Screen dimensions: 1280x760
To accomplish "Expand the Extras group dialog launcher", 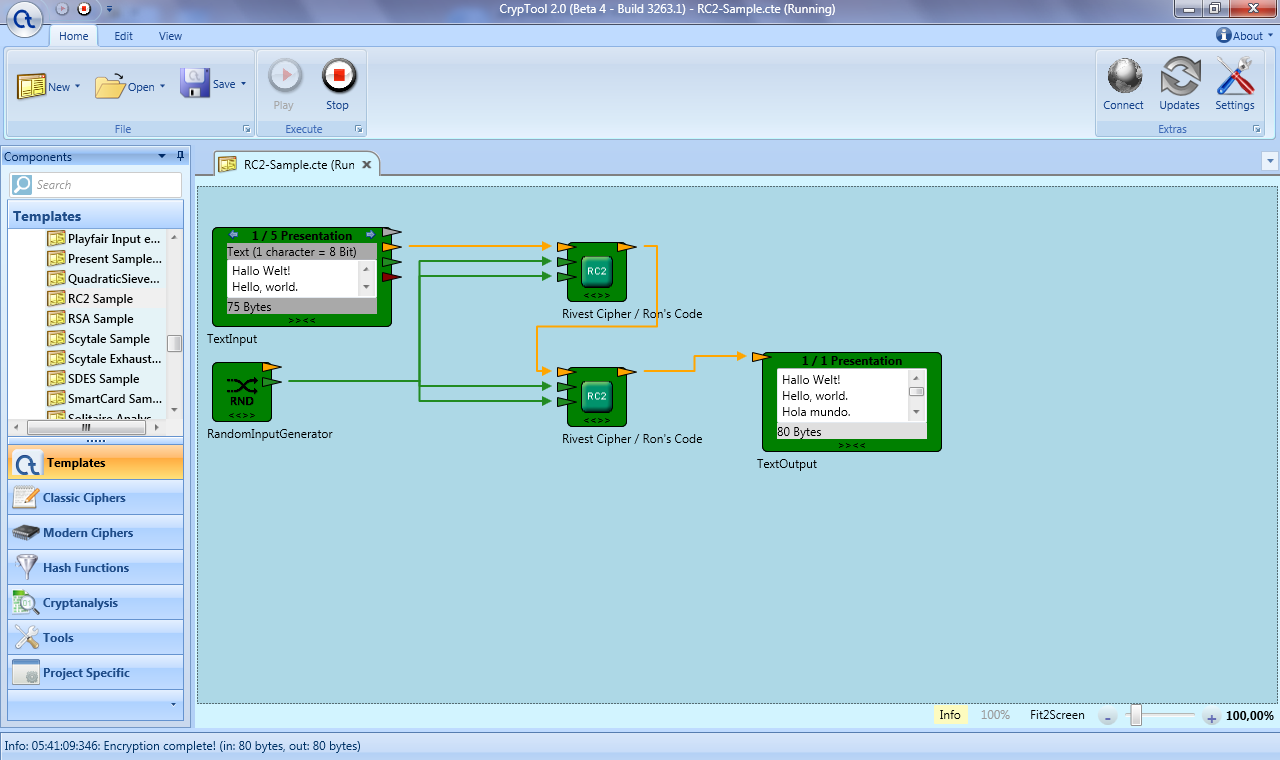I will (1257, 129).
